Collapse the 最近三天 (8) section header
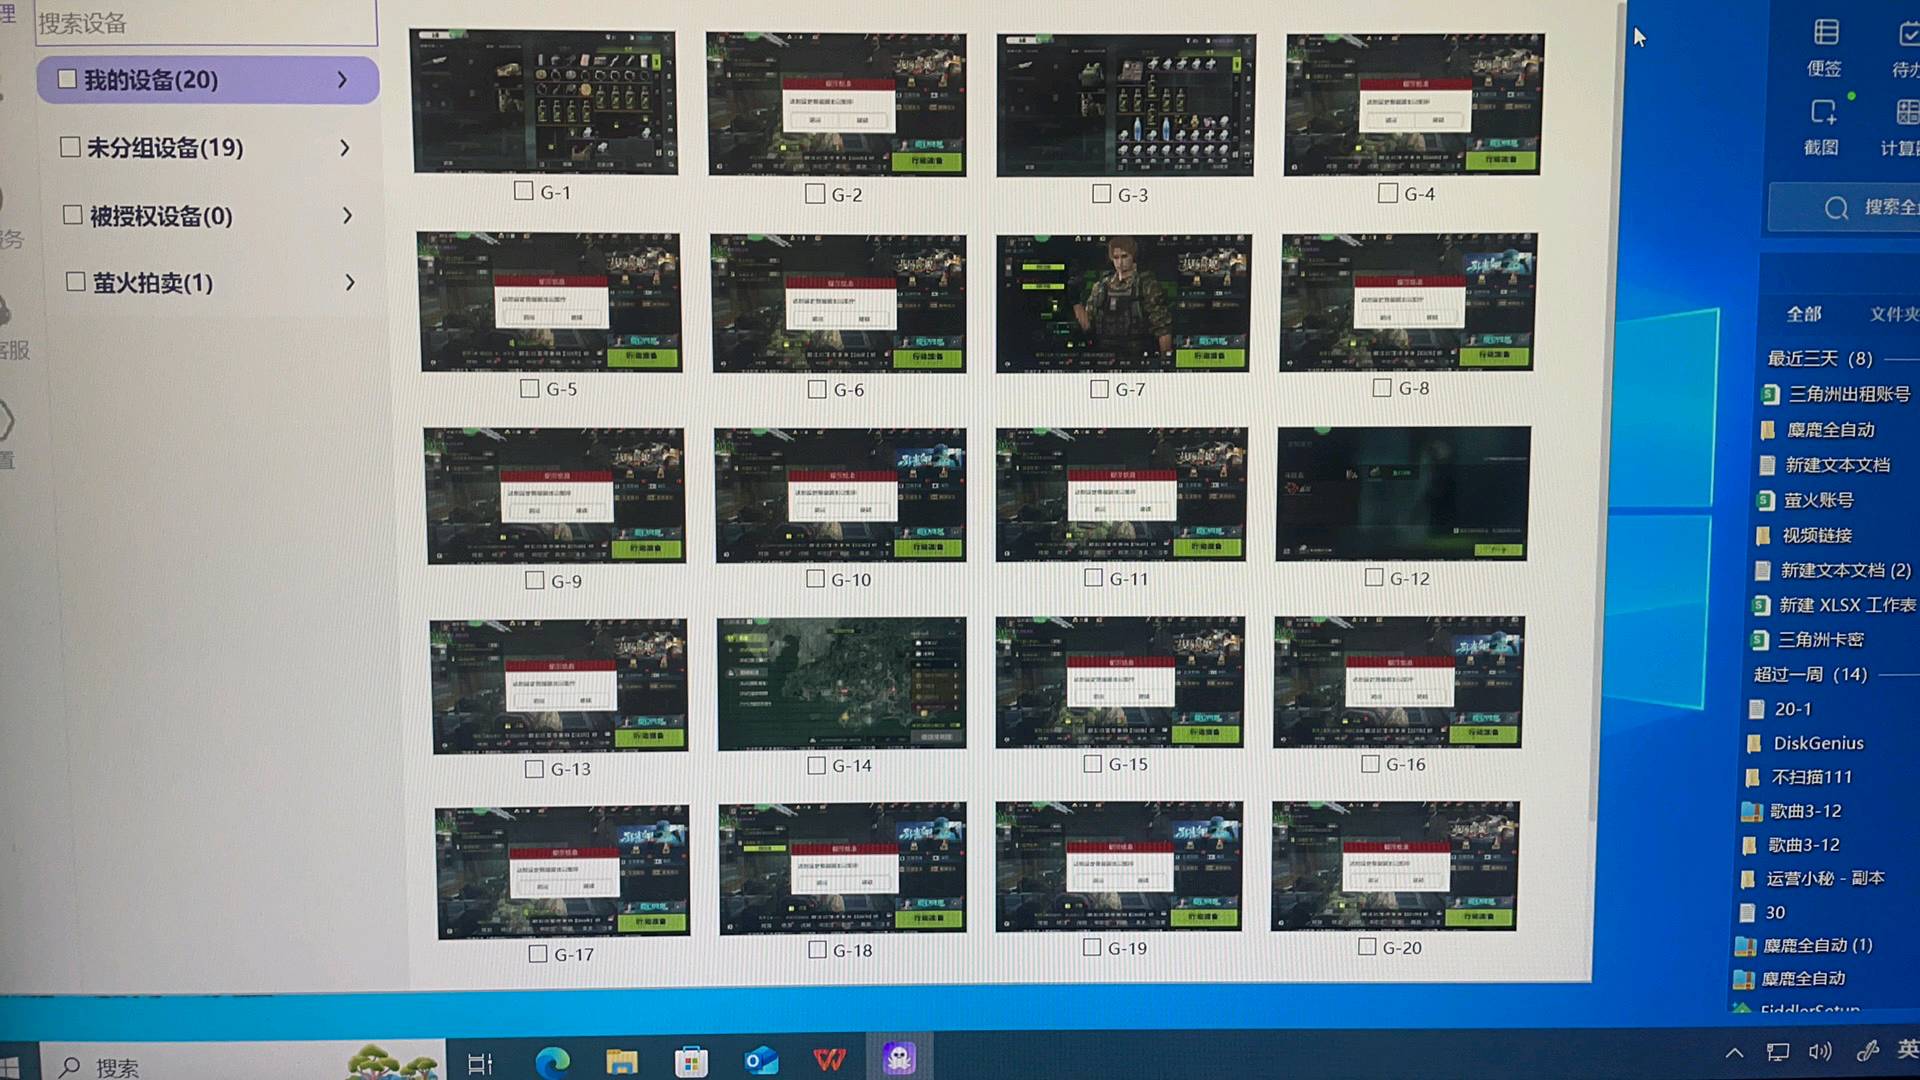The width and height of the screenshot is (1920, 1080). [1819, 358]
